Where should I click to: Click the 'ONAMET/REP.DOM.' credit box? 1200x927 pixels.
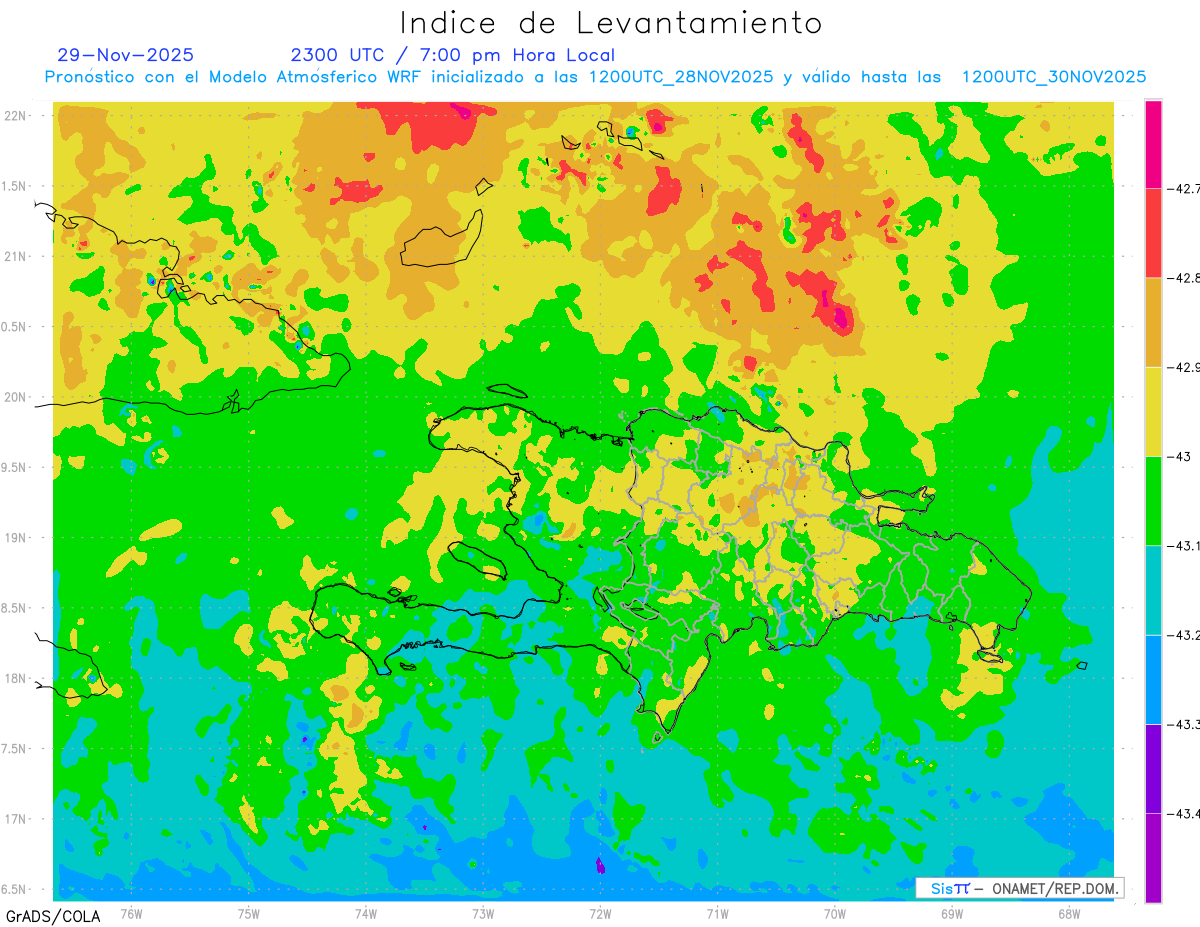pyautogui.click(x=1019, y=888)
